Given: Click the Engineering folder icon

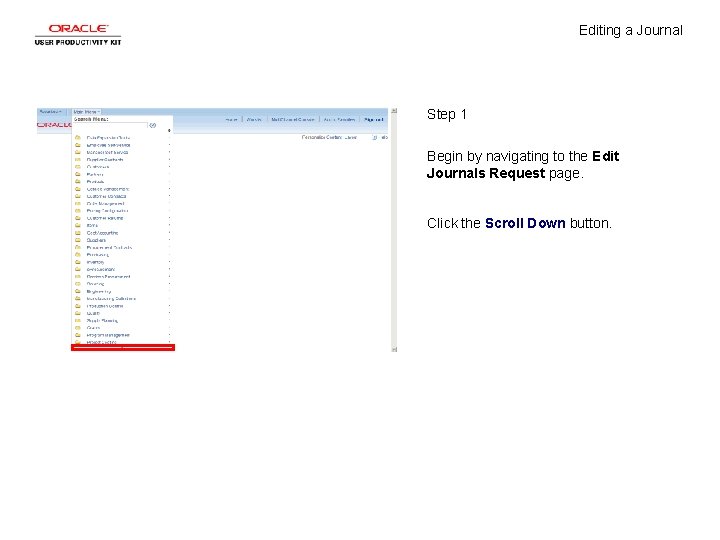Looking at the screenshot, I should pyautogui.click(x=78, y=291).
